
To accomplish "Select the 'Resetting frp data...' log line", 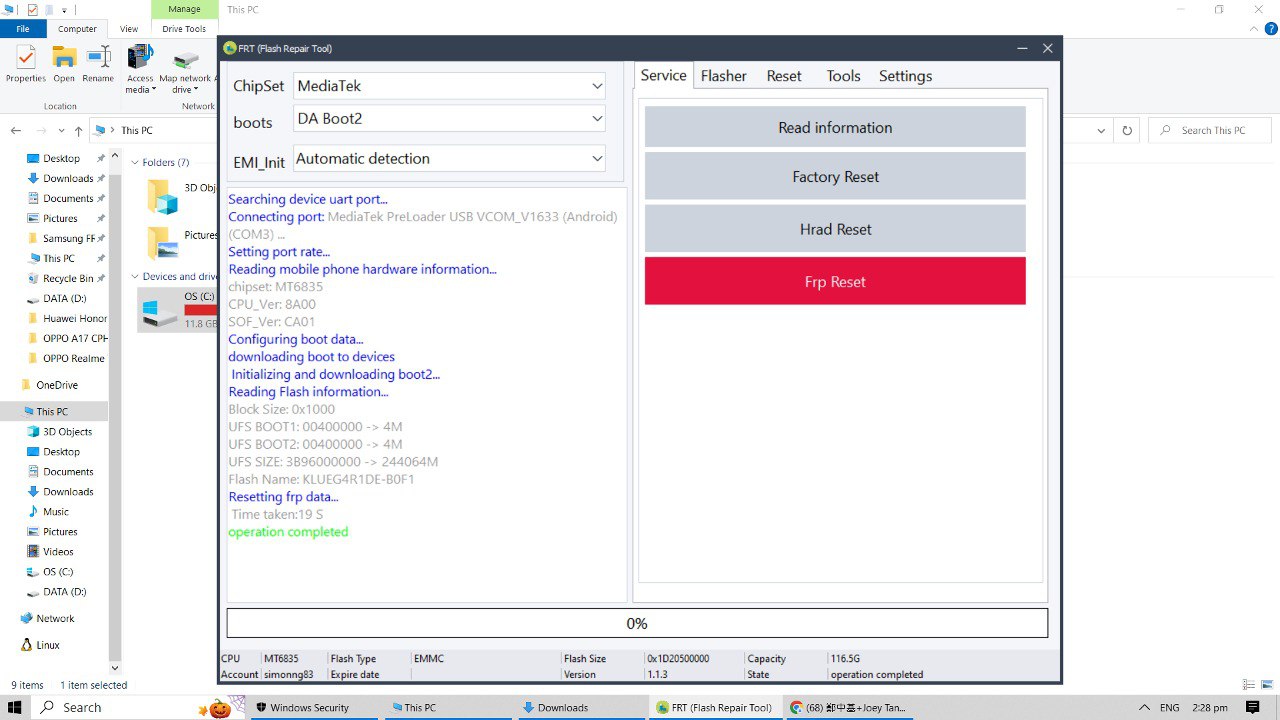I will point(283,497).
